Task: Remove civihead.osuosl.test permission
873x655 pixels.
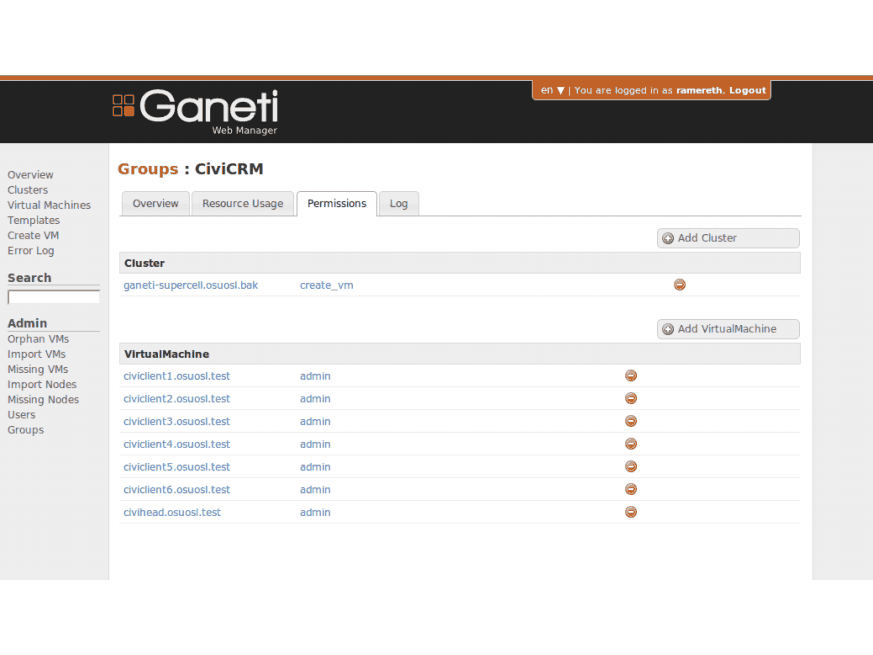Action: 631,512
